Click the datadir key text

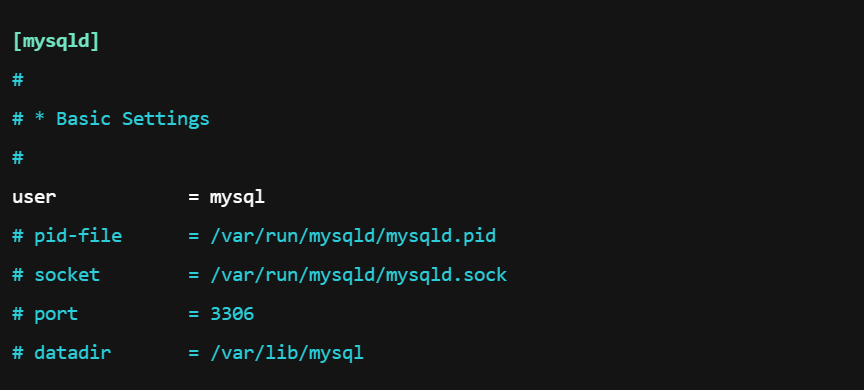pyautogui.click(x=72, y=353)
